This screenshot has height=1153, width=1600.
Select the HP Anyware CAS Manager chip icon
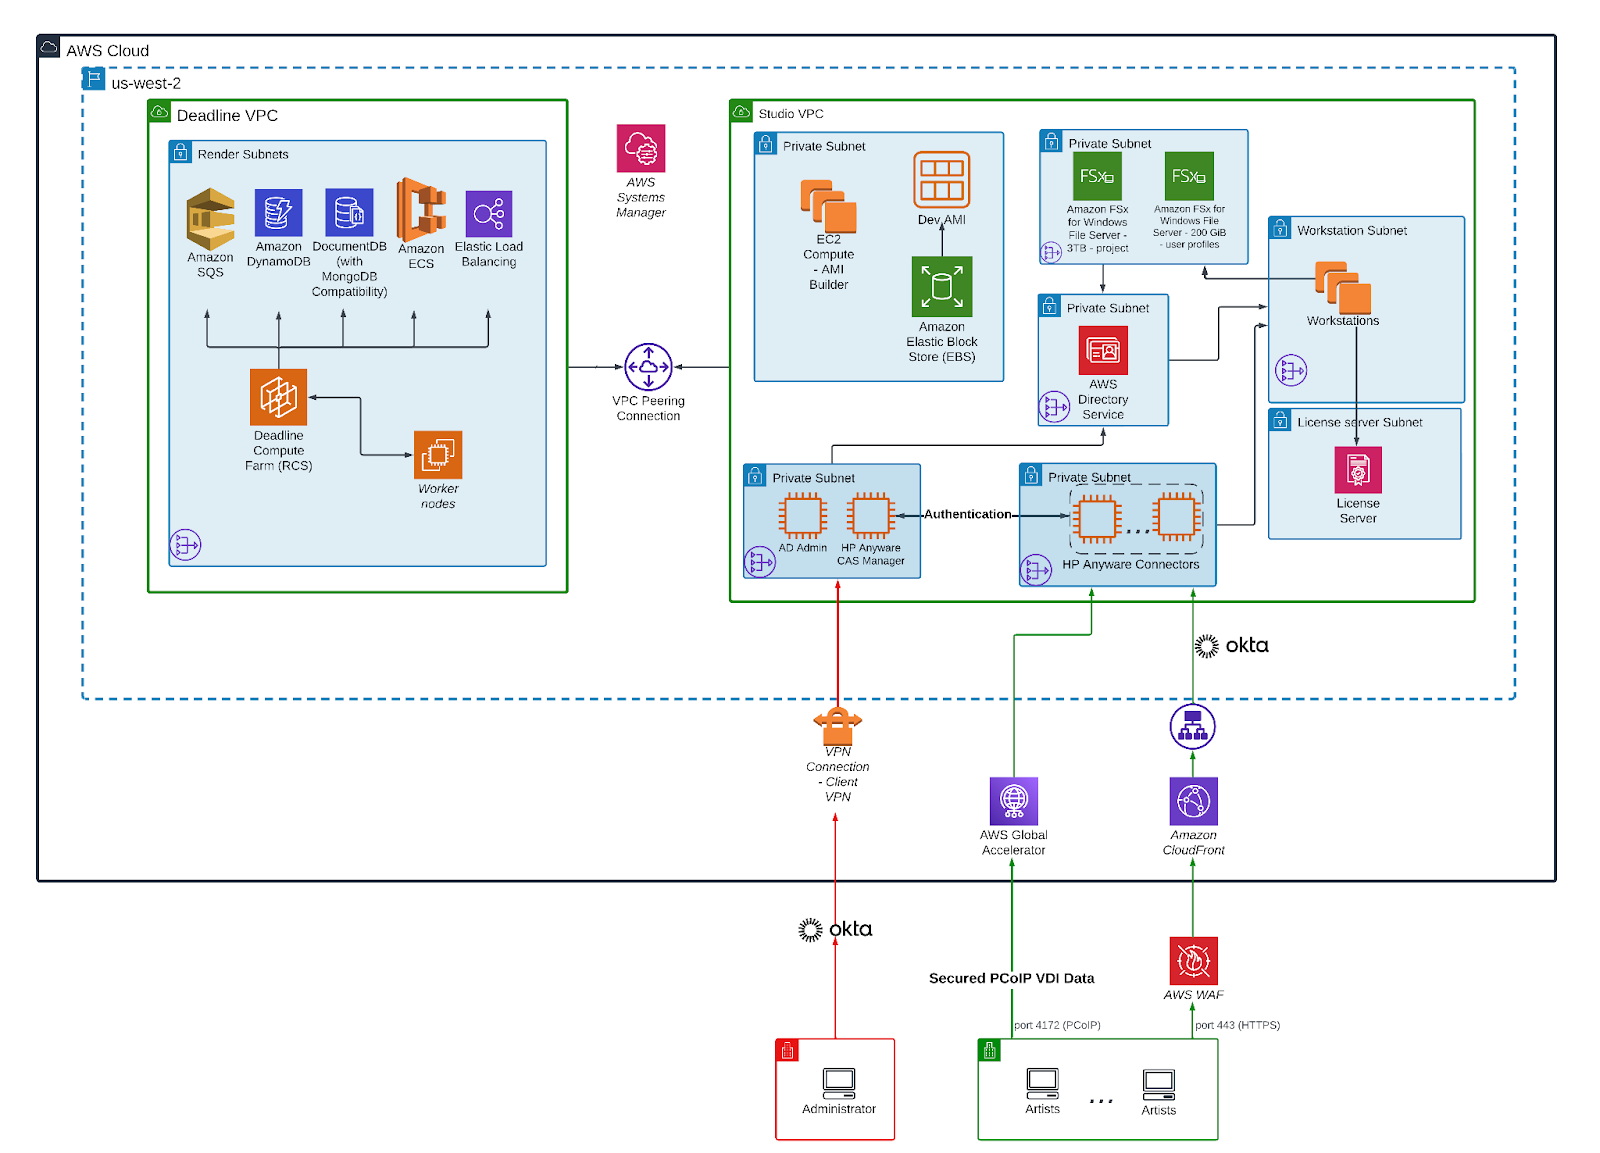coord(872,515)
